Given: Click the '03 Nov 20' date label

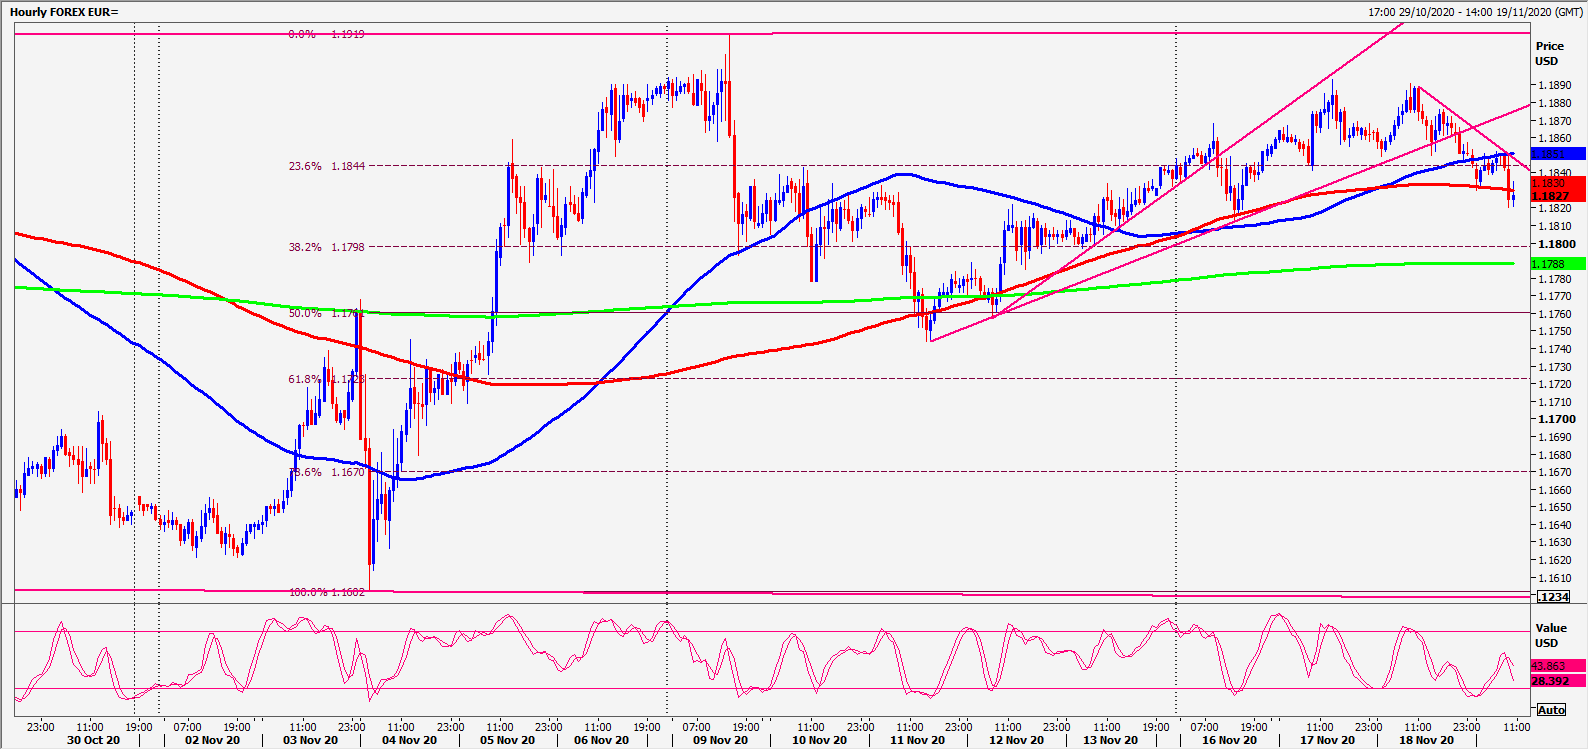Looking at the screenshot, I should 311,740.
